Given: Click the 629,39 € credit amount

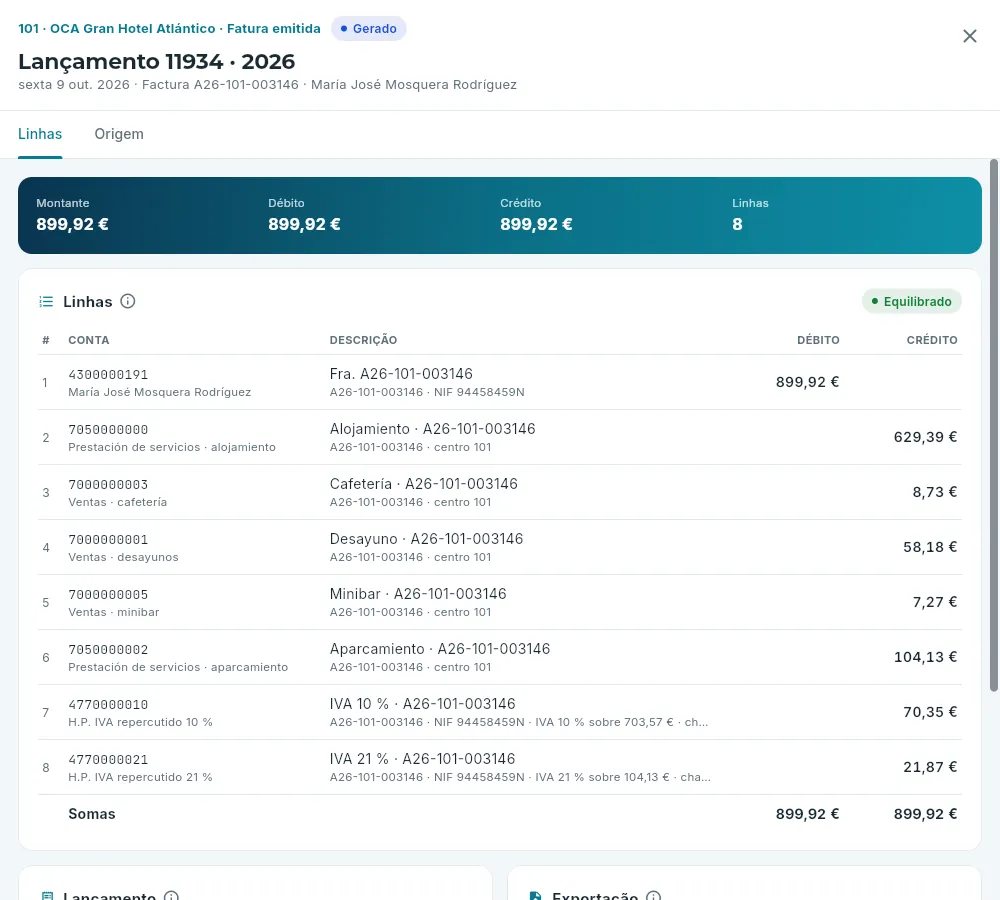Looking at the screenshot, I should point(925,437).
